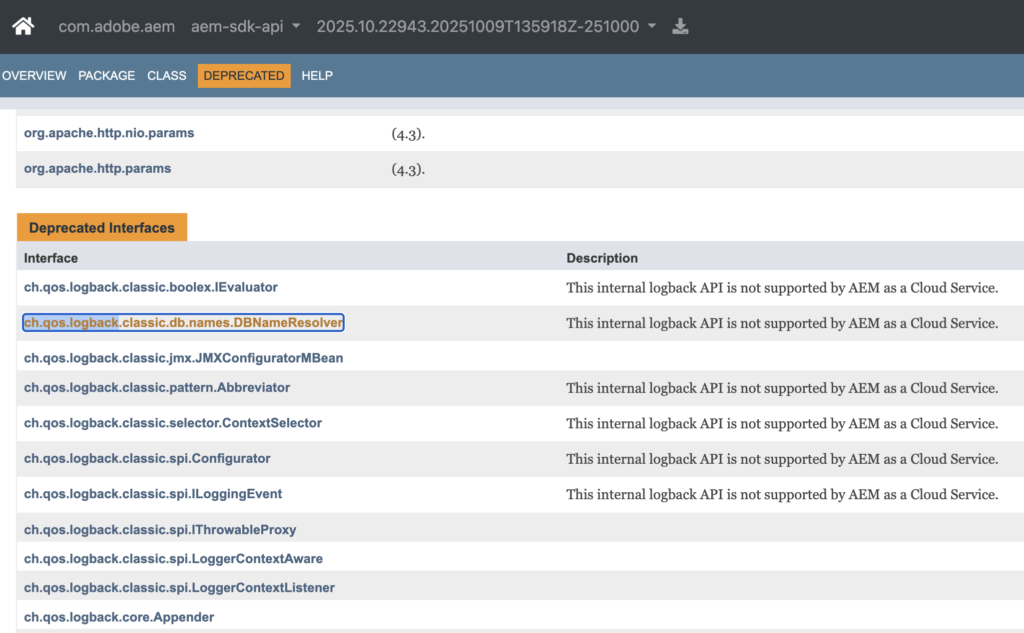This screenshot has width=1024, height=633.
Task: Open the IEvaluator interface link
Action: click(x=151, y=288)
